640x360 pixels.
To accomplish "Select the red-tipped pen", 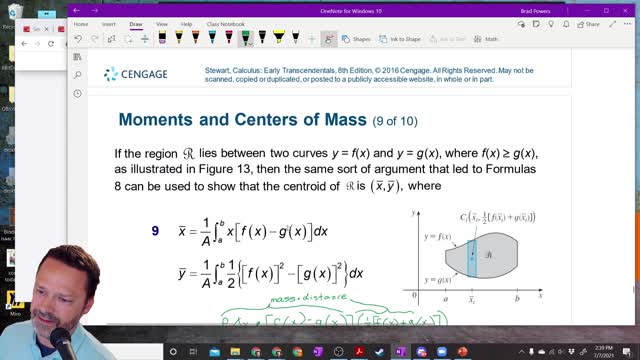I will pos(229,38).
